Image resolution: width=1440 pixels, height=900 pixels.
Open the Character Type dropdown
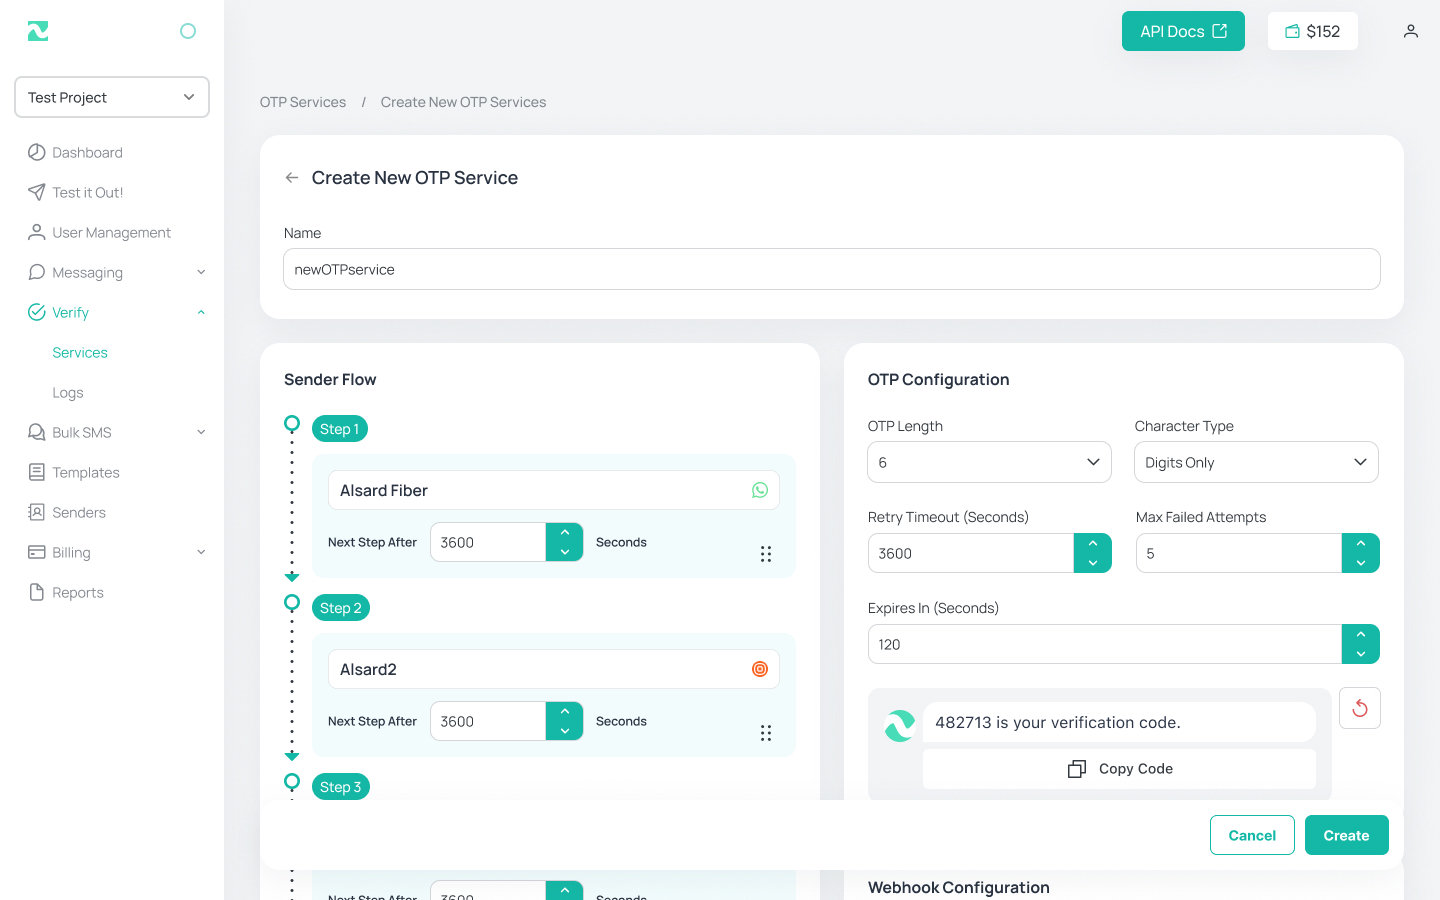point(1257,462)
